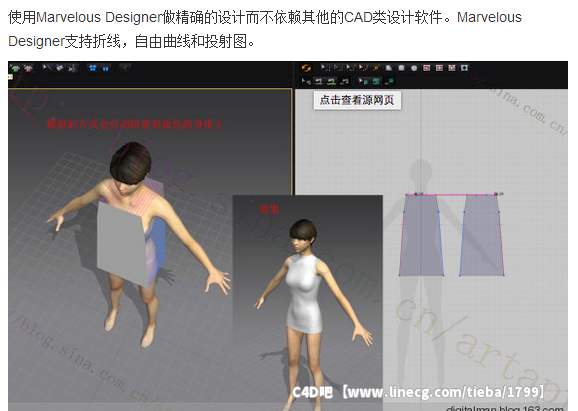Click the 点击查看源网页 button
The height and width of the screenshot is (411, 578).
[357, 100]
